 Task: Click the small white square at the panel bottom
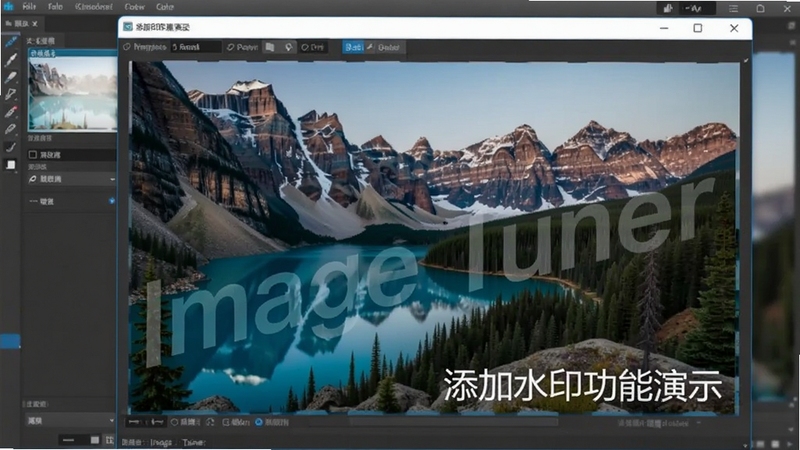(x=95, y=440)
